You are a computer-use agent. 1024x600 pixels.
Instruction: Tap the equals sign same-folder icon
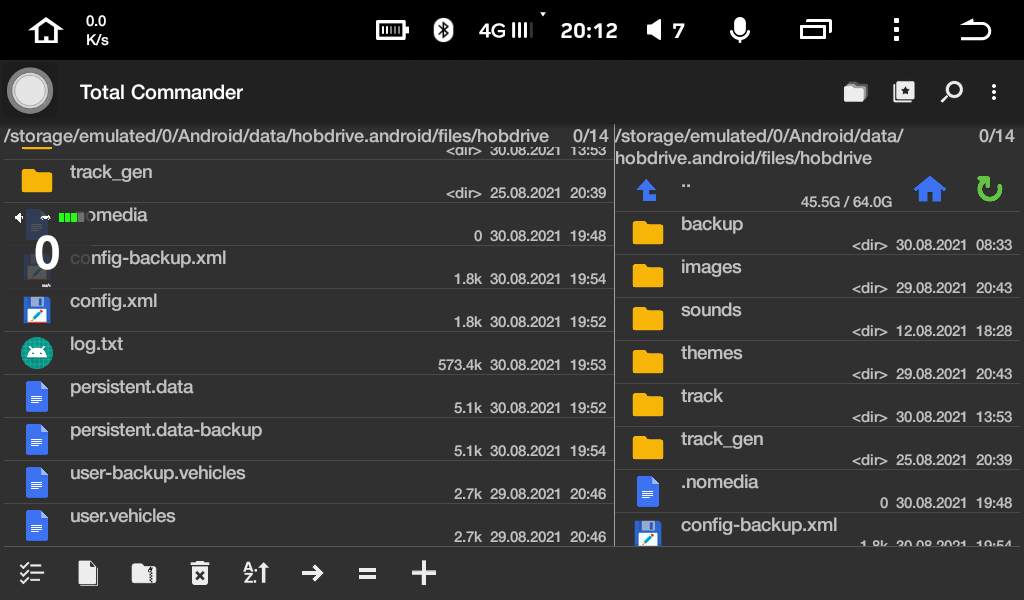point(368,573)
